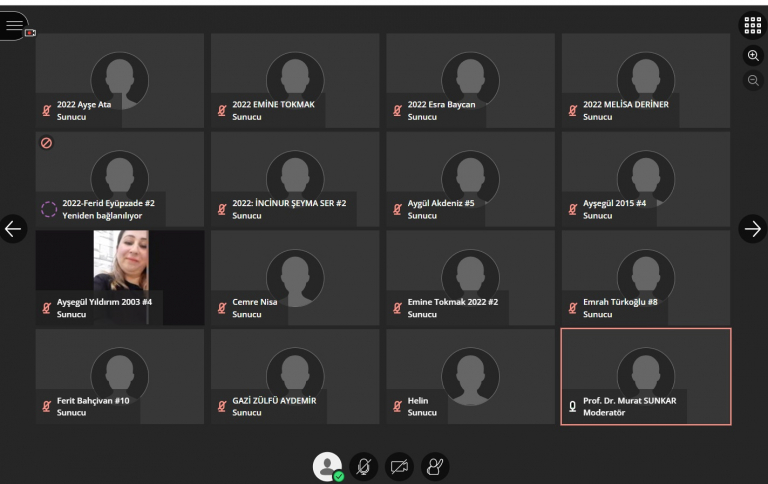Click 'Sunucu' role label under Helin
Image resolution: width=768 pixels, height=484 pixels.
422,412
